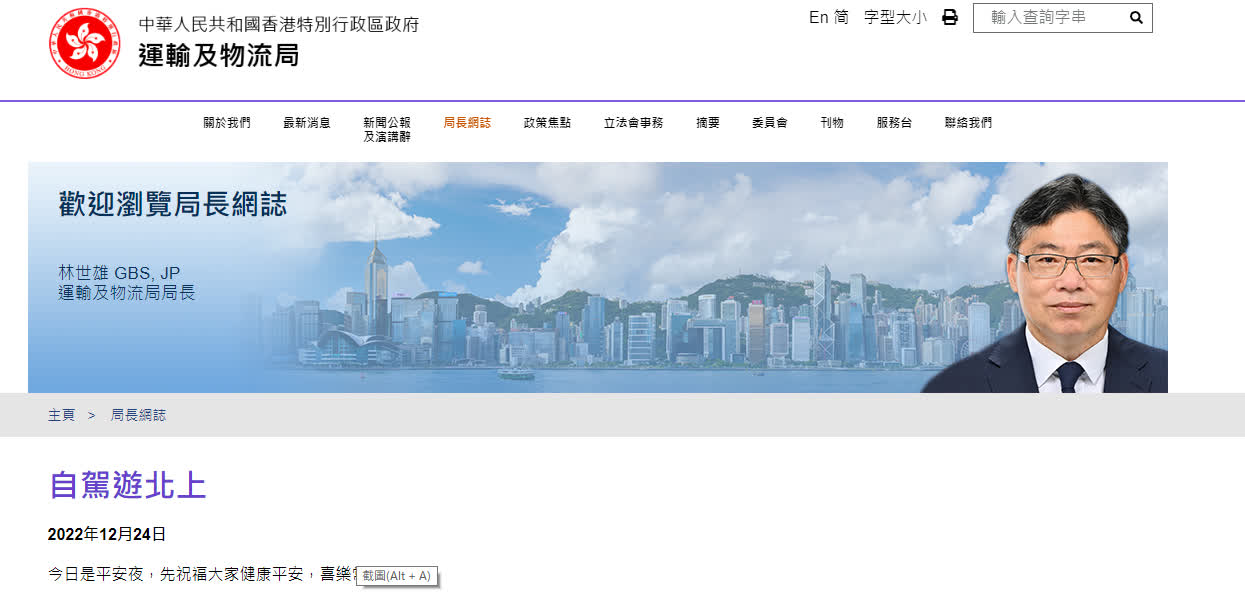
Task: Open the 字型大小 font size option
Action: 895,17
